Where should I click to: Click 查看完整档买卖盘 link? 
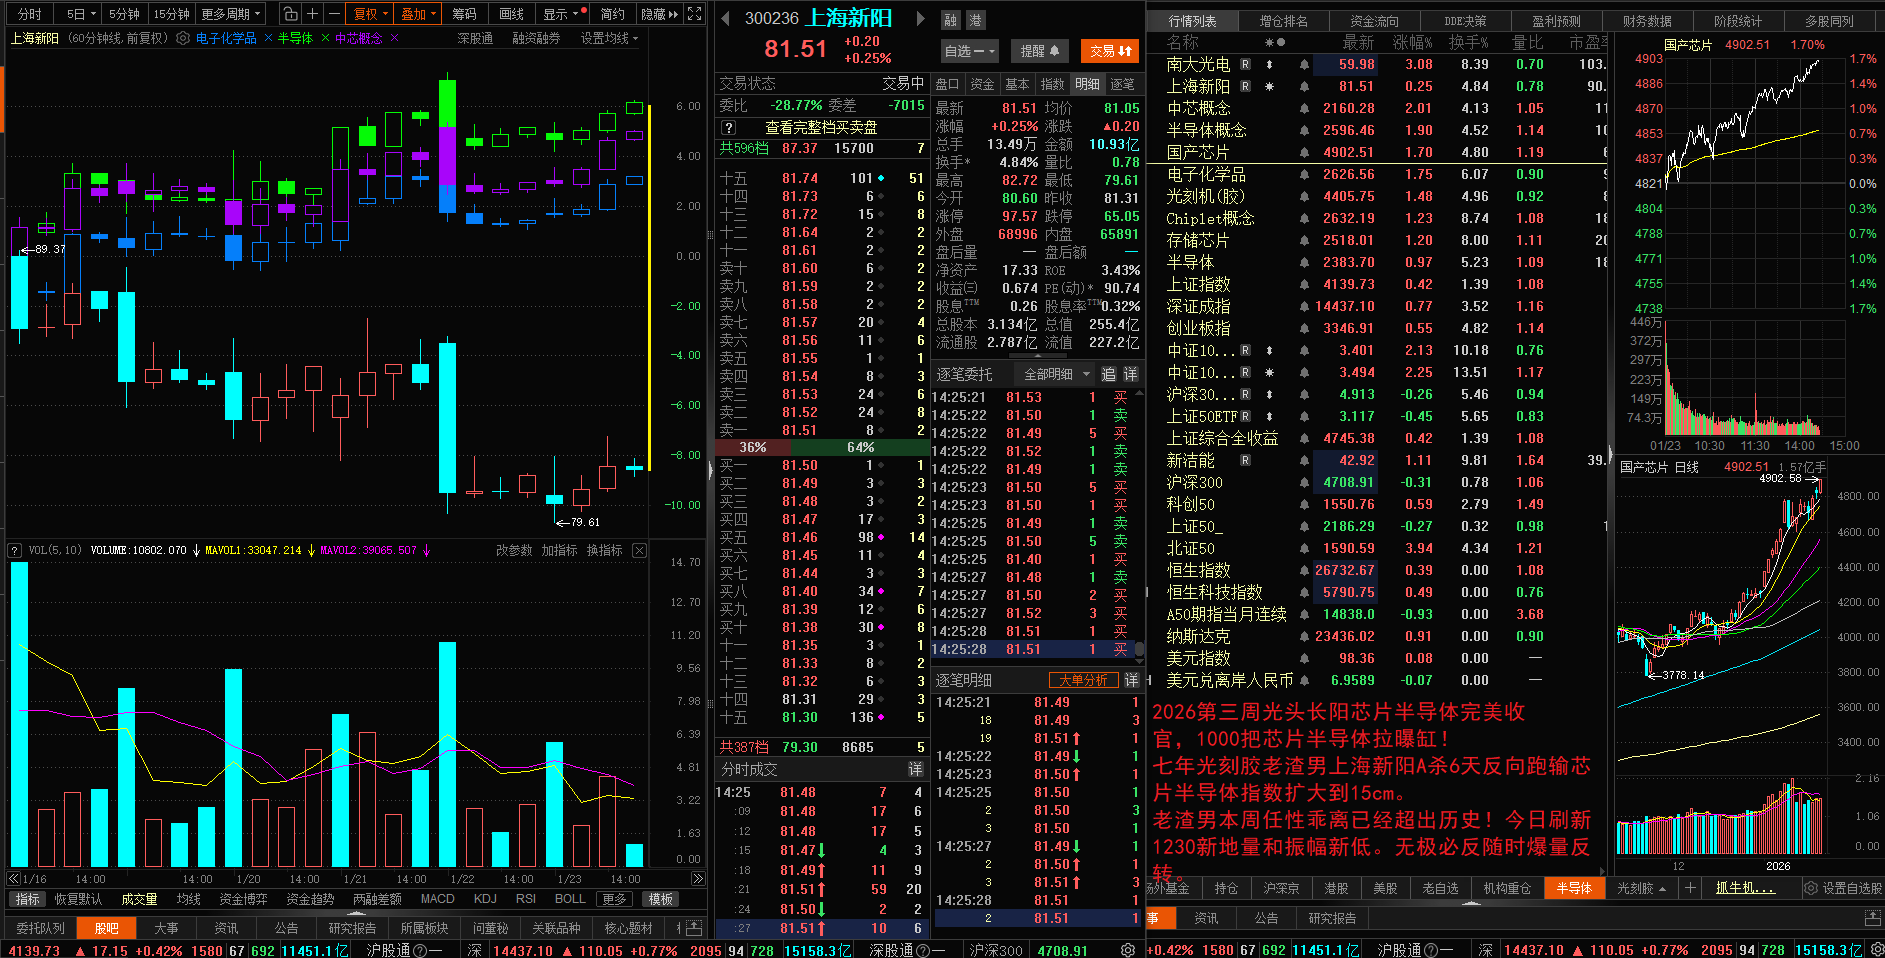pyautogui.click(x=821, y=127)
